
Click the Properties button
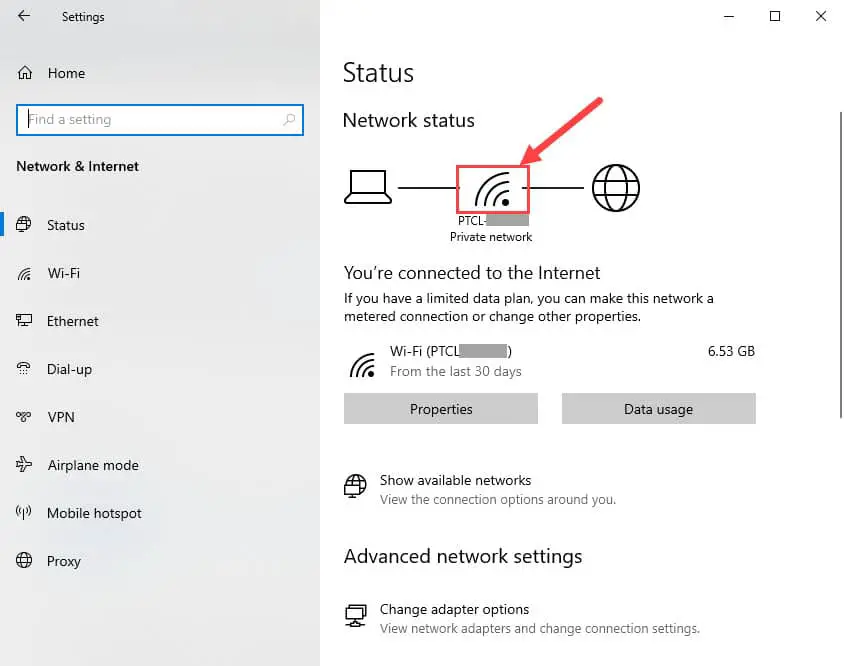click(441, 409)
